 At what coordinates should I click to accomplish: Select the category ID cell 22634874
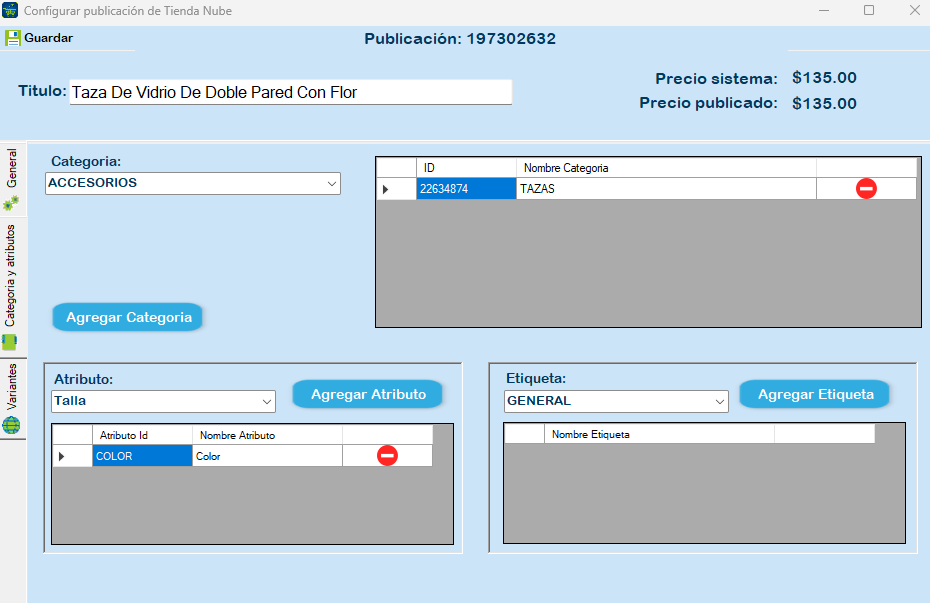tap(466, 189)
